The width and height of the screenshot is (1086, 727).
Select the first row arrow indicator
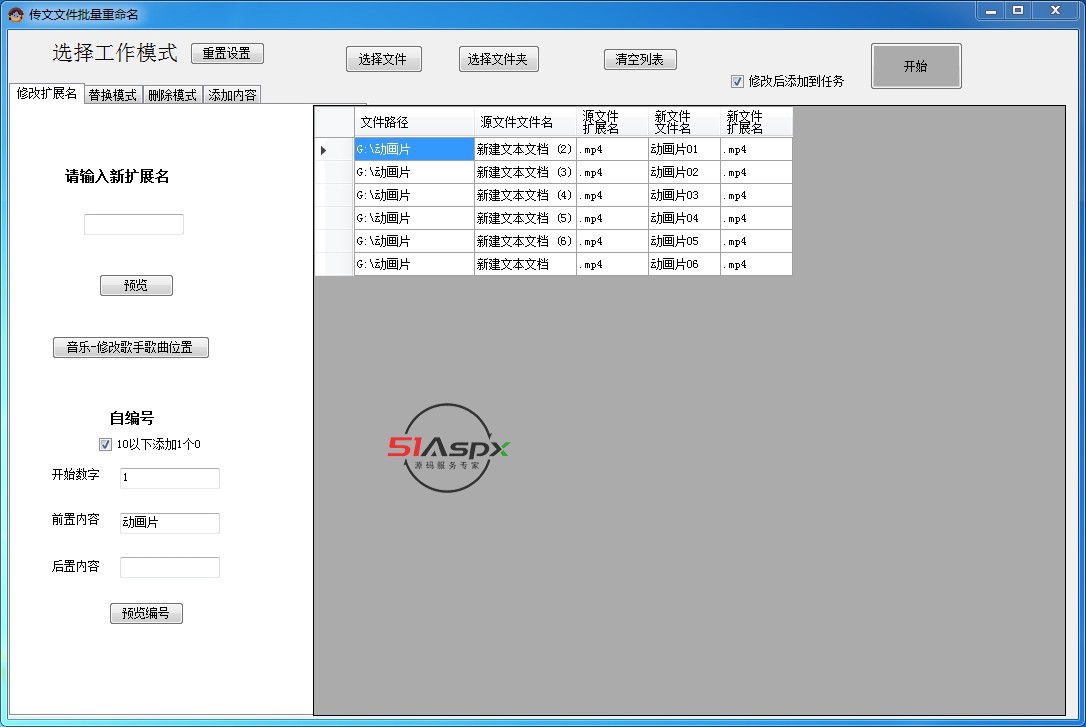(x=324, y=150)
